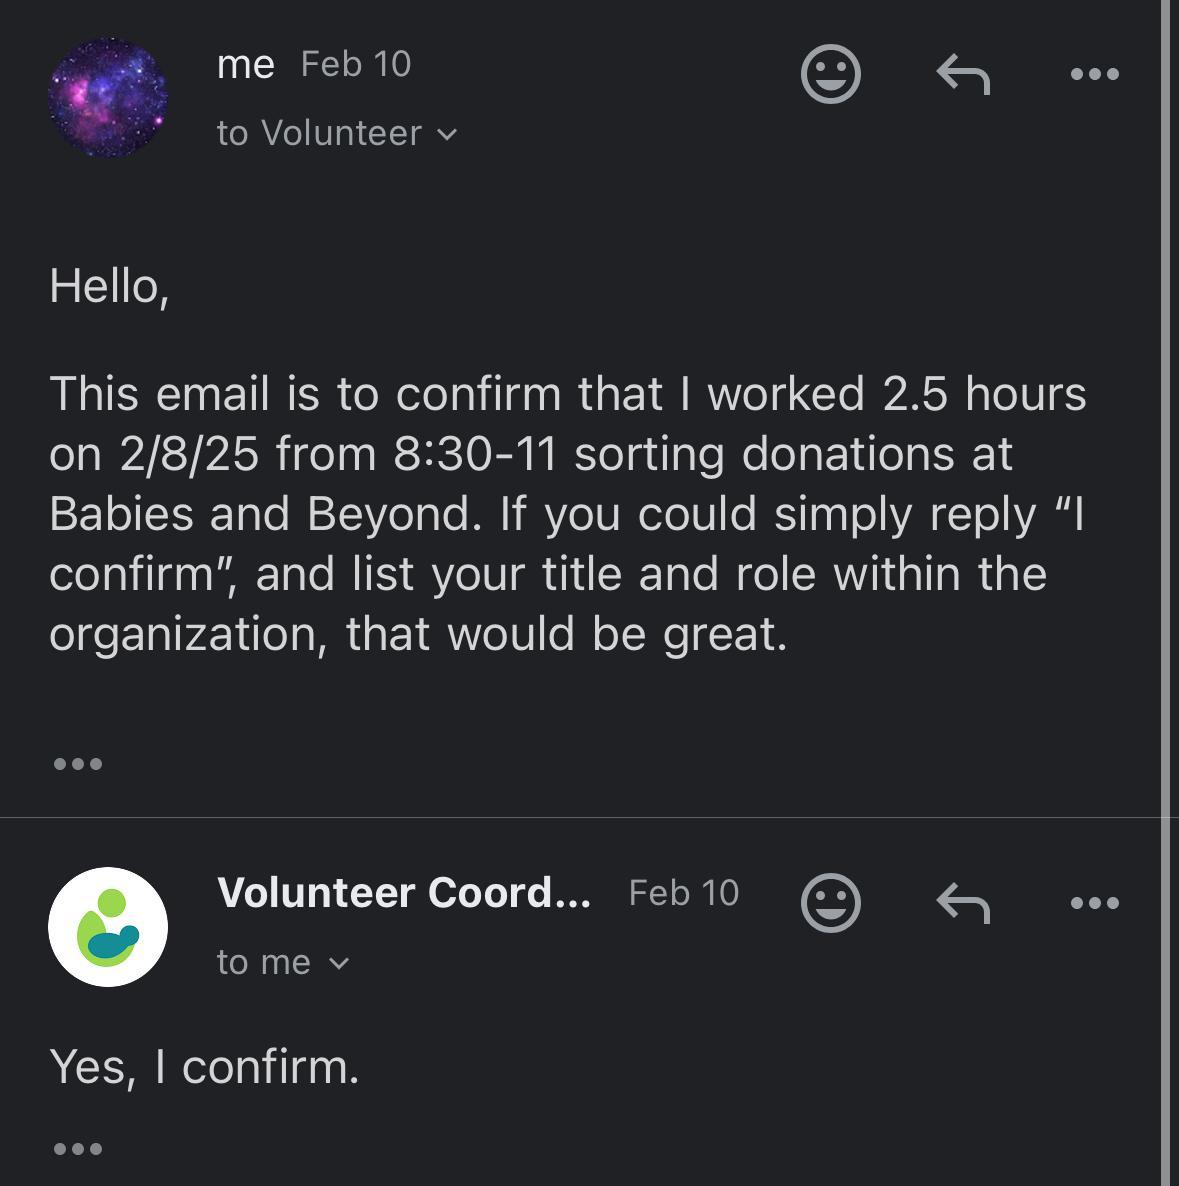Show trimmed content below my message
Image resolution: width=1179 pixels, height=1186 pixels.
77,764
